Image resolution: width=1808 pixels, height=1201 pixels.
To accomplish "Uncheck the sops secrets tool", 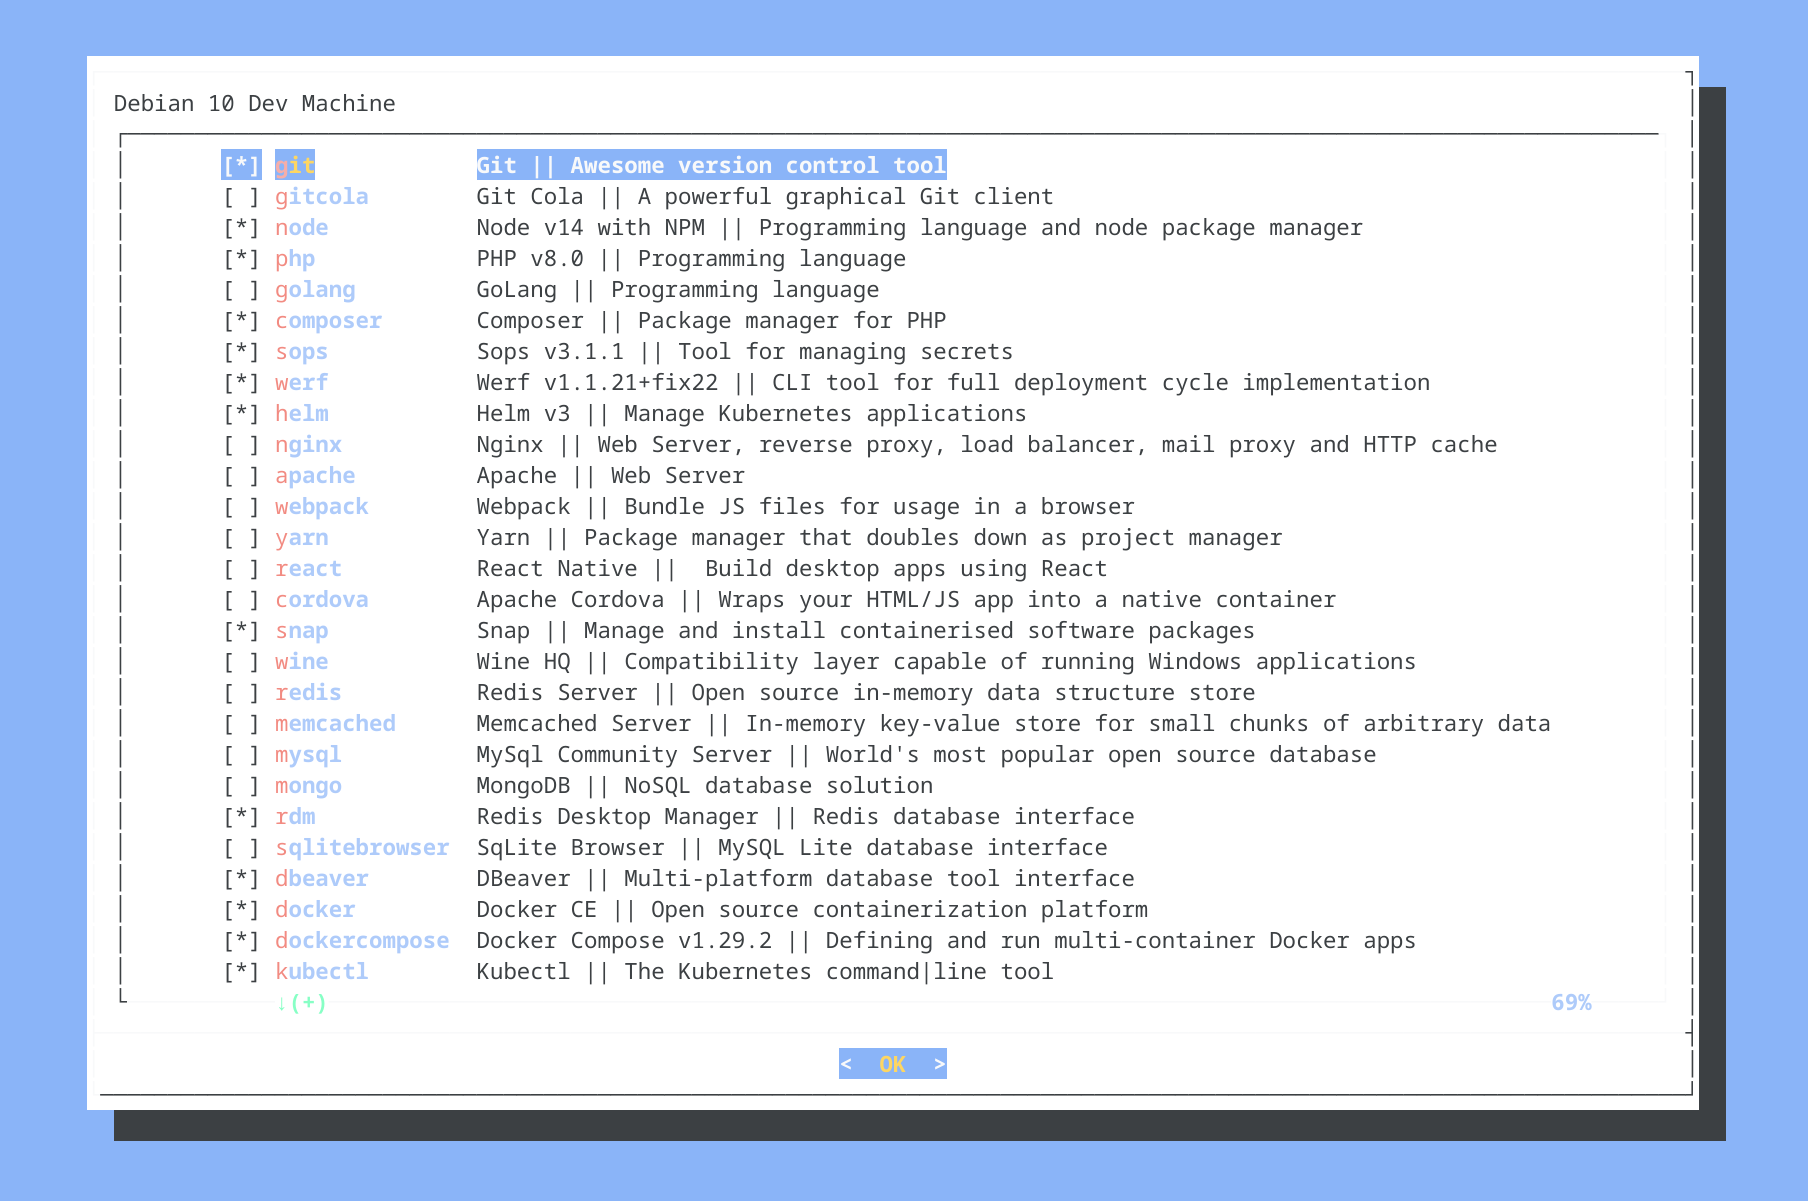I will pos(240,351).
